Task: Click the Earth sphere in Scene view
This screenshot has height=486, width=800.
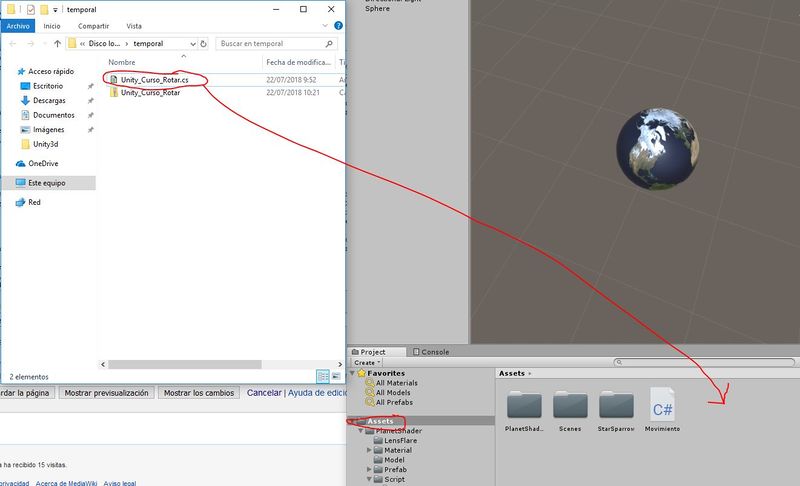Action: [657, 148]
